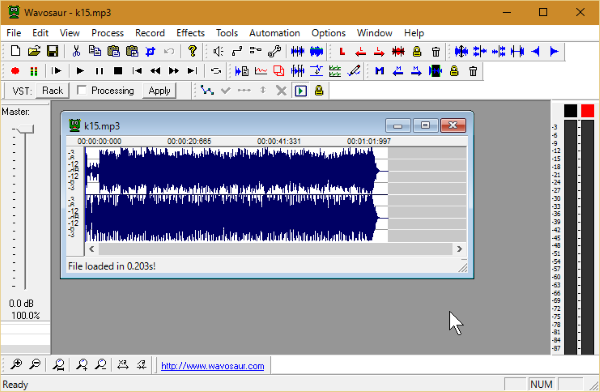Open the Window menu
Viewport: 600px width, 392px height.
(375, 33)
